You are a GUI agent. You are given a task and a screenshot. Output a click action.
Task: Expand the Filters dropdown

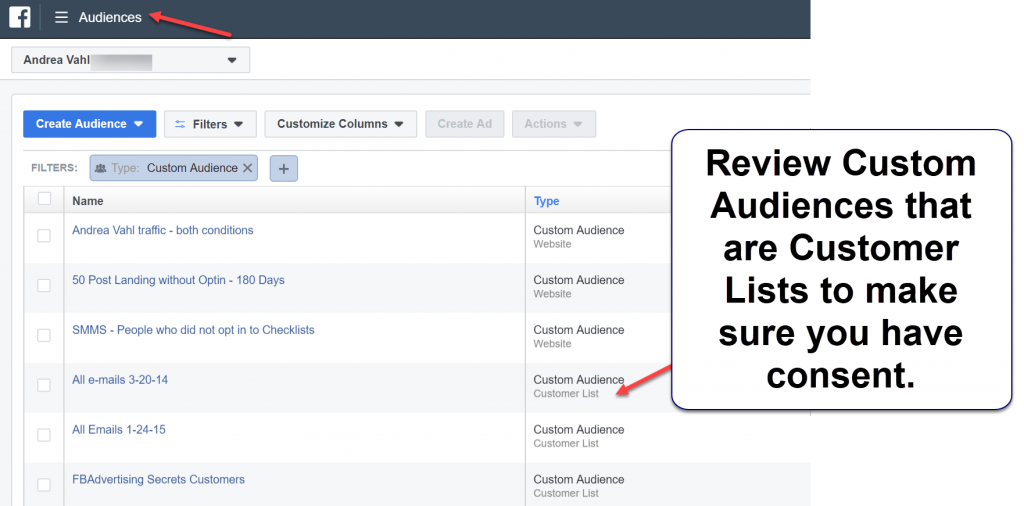tap(210, 124)
